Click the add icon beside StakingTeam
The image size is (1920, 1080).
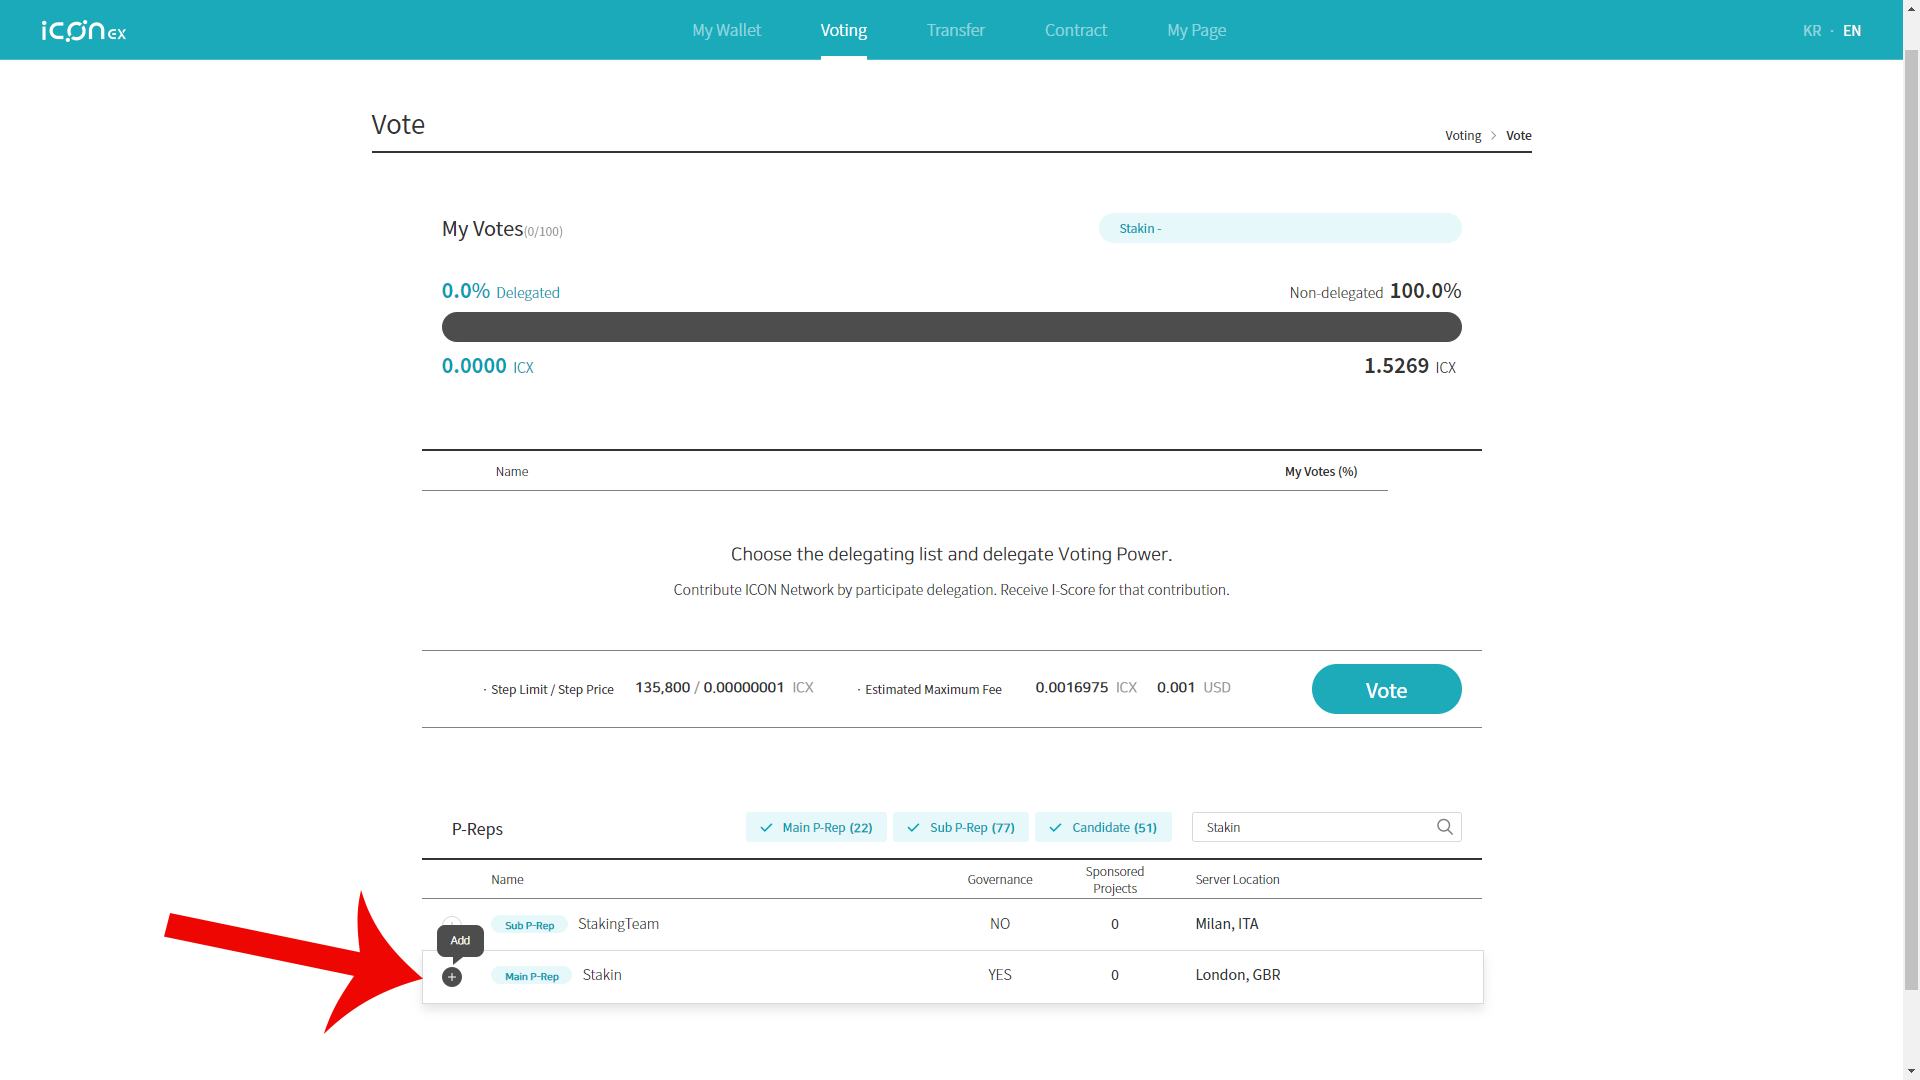(452, 922)
